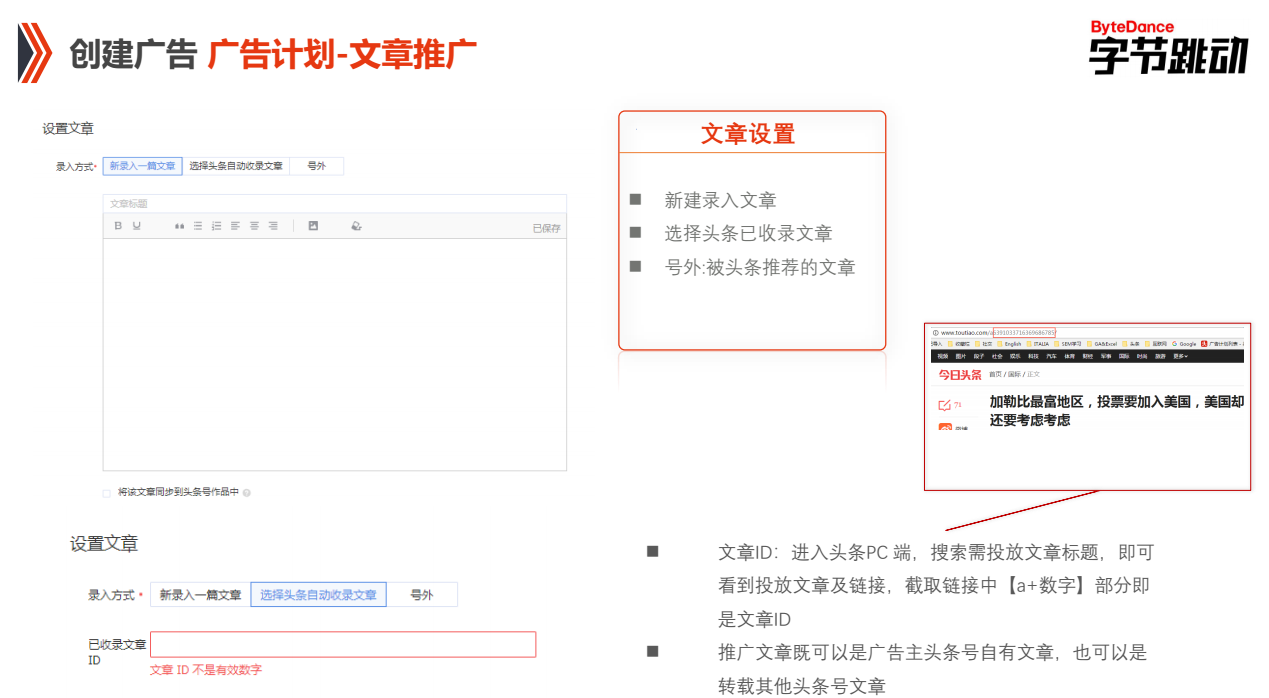Set text alignment to left

coord(235,225)
